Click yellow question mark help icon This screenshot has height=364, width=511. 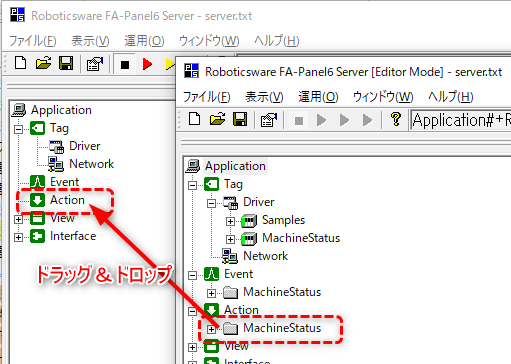coord(396,119)
